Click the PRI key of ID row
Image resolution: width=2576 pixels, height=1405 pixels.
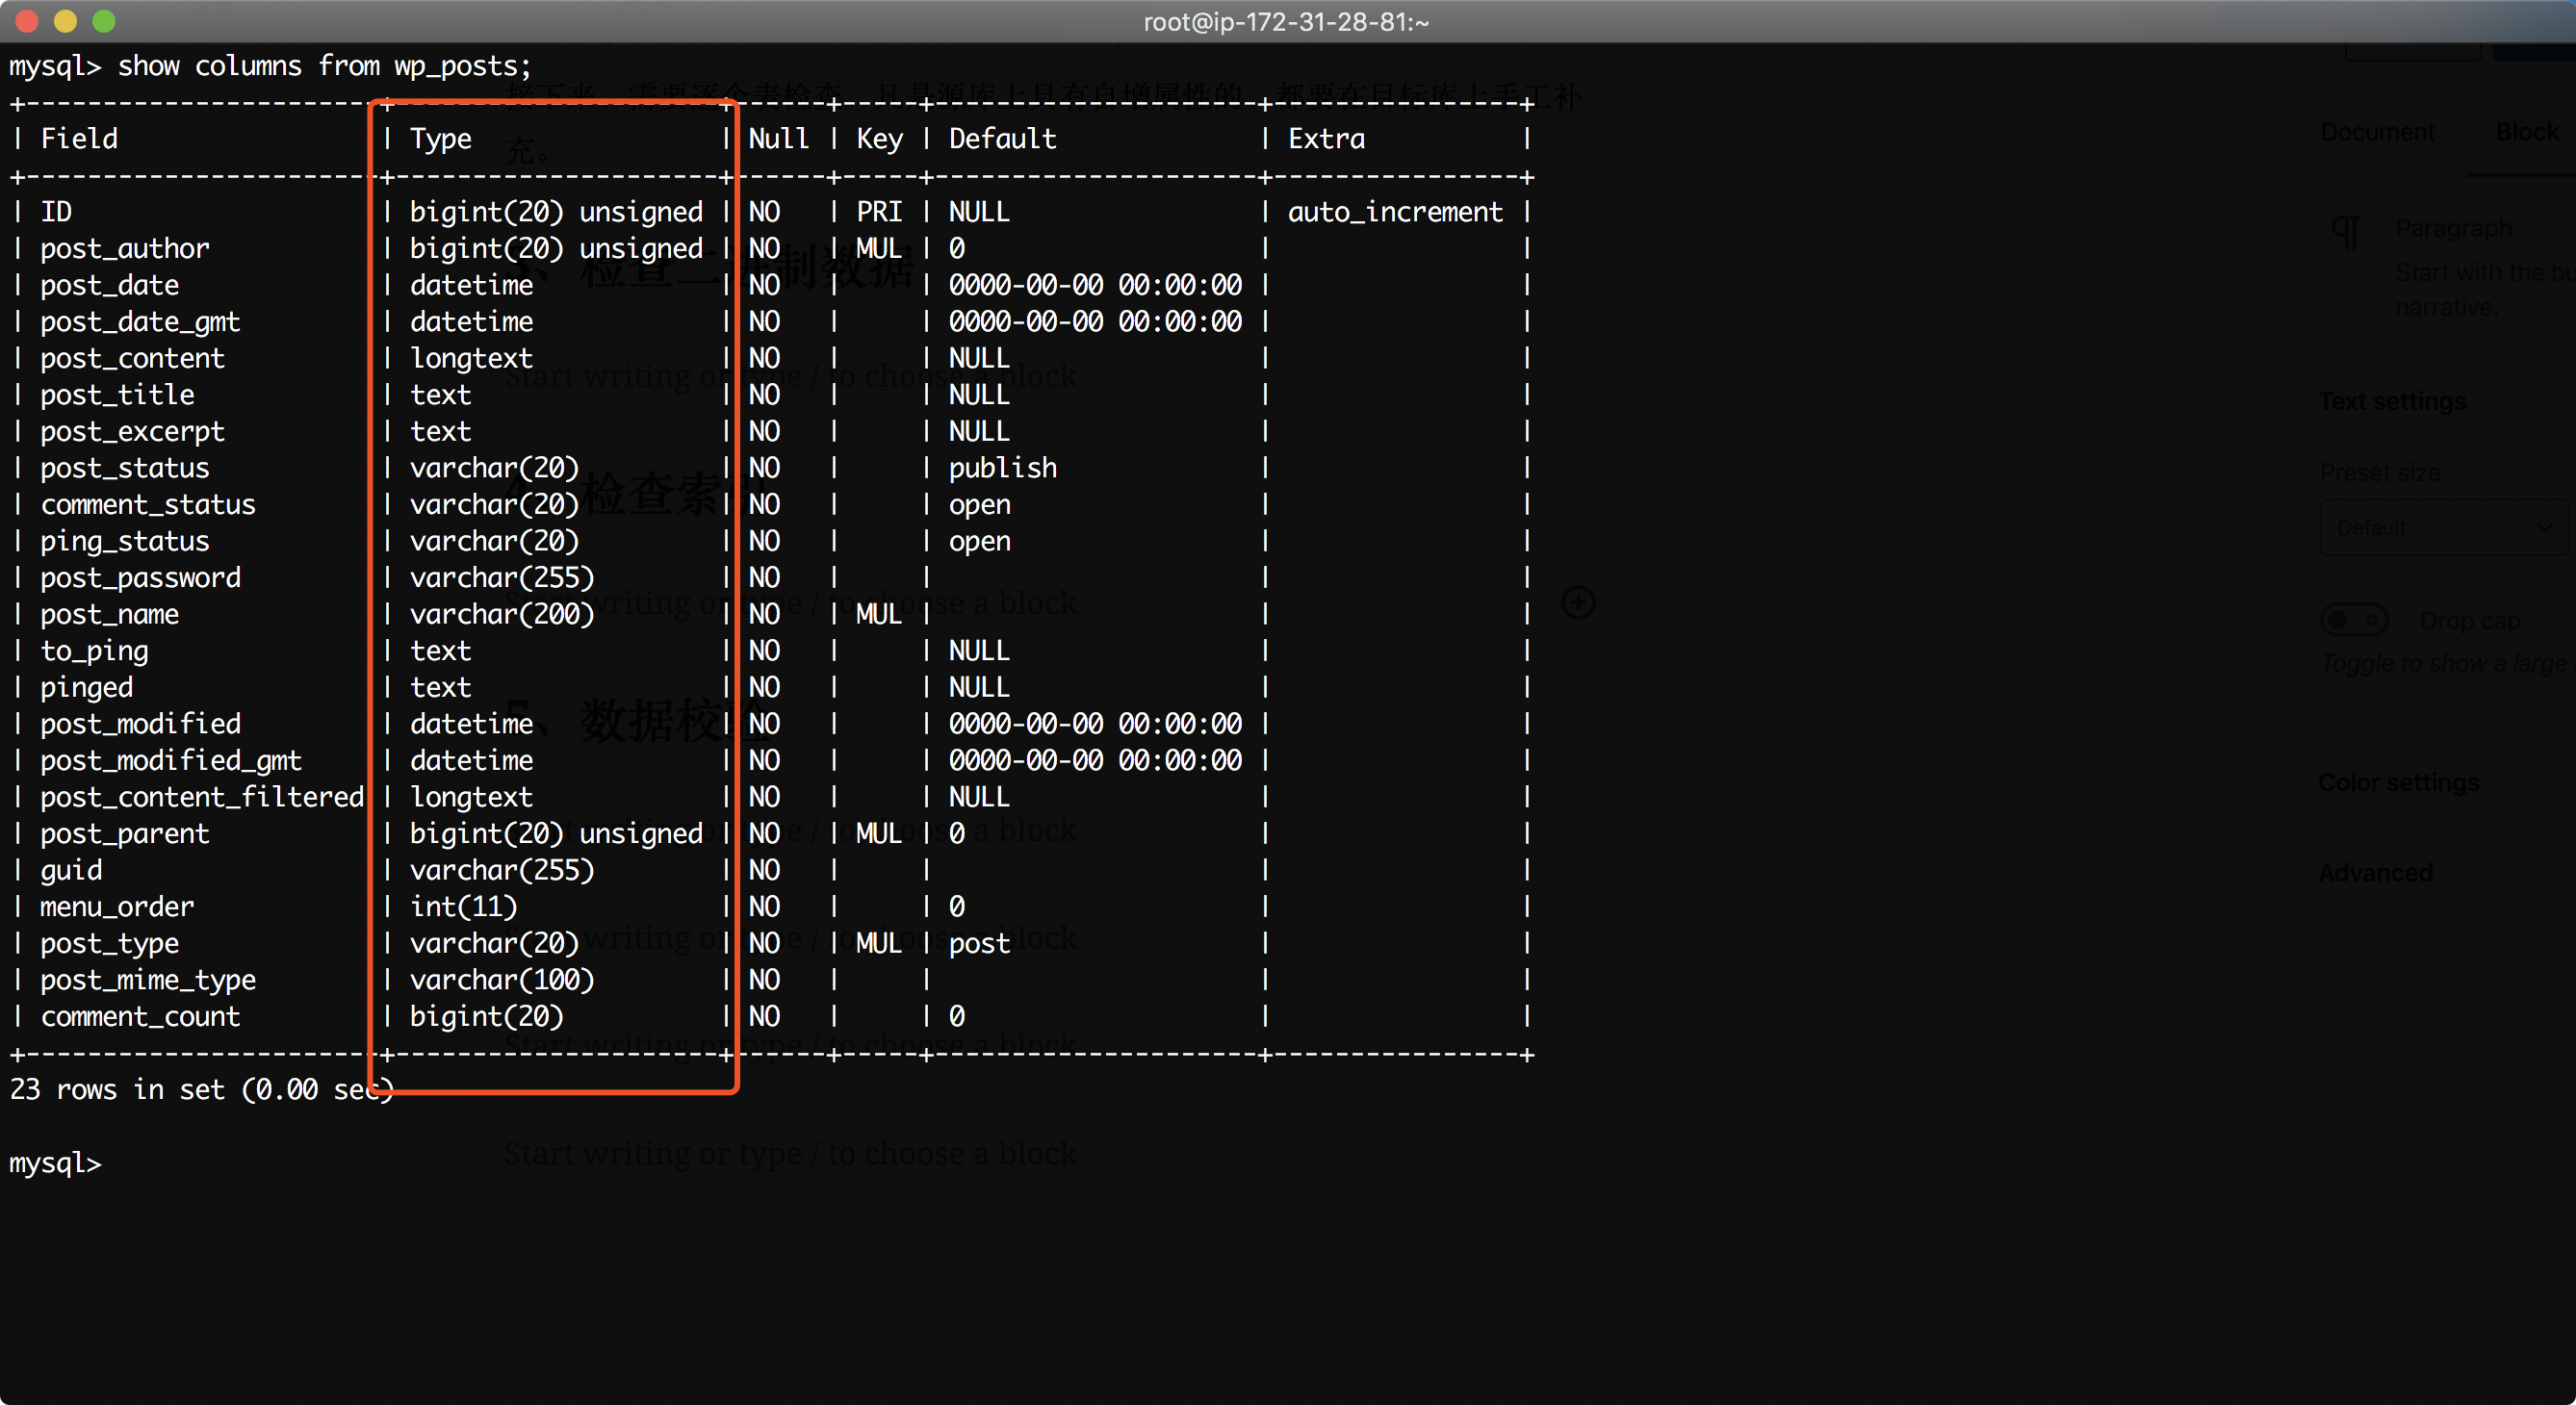click(878, 212)
